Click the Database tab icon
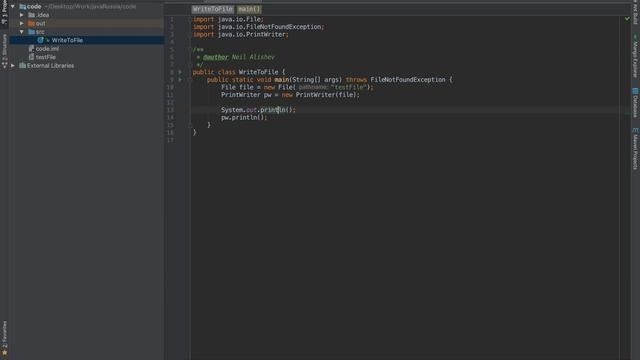Screen dimensions: 640x360 pos(636,91)
